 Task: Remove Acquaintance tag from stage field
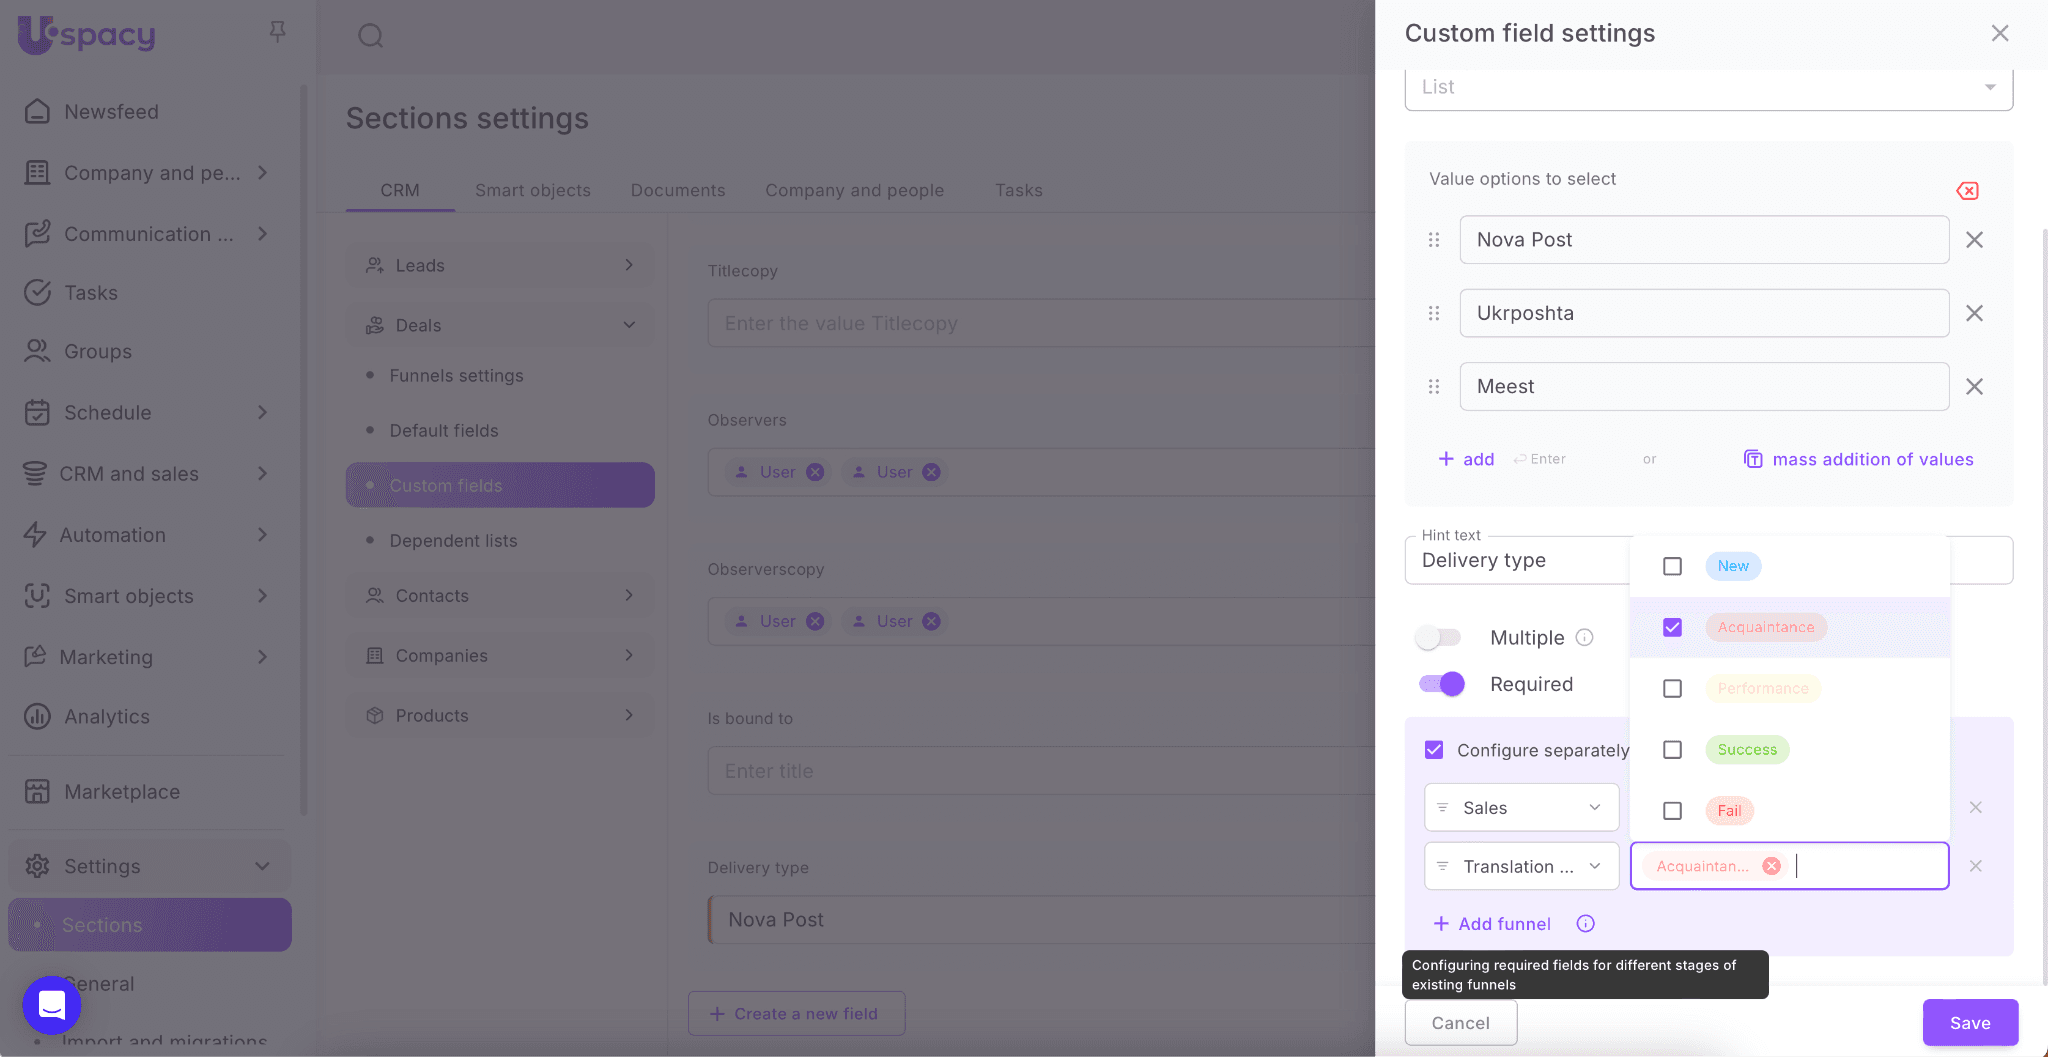1771,866
